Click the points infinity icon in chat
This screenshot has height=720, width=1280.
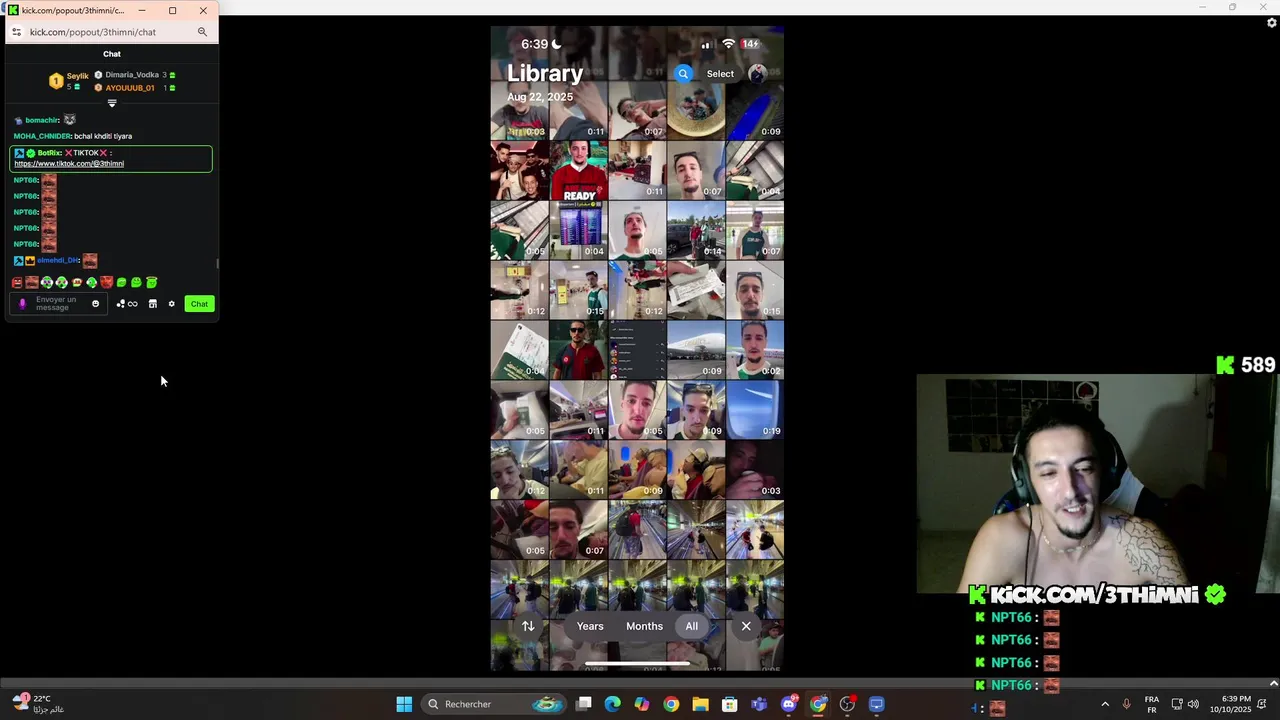[127, 304]
